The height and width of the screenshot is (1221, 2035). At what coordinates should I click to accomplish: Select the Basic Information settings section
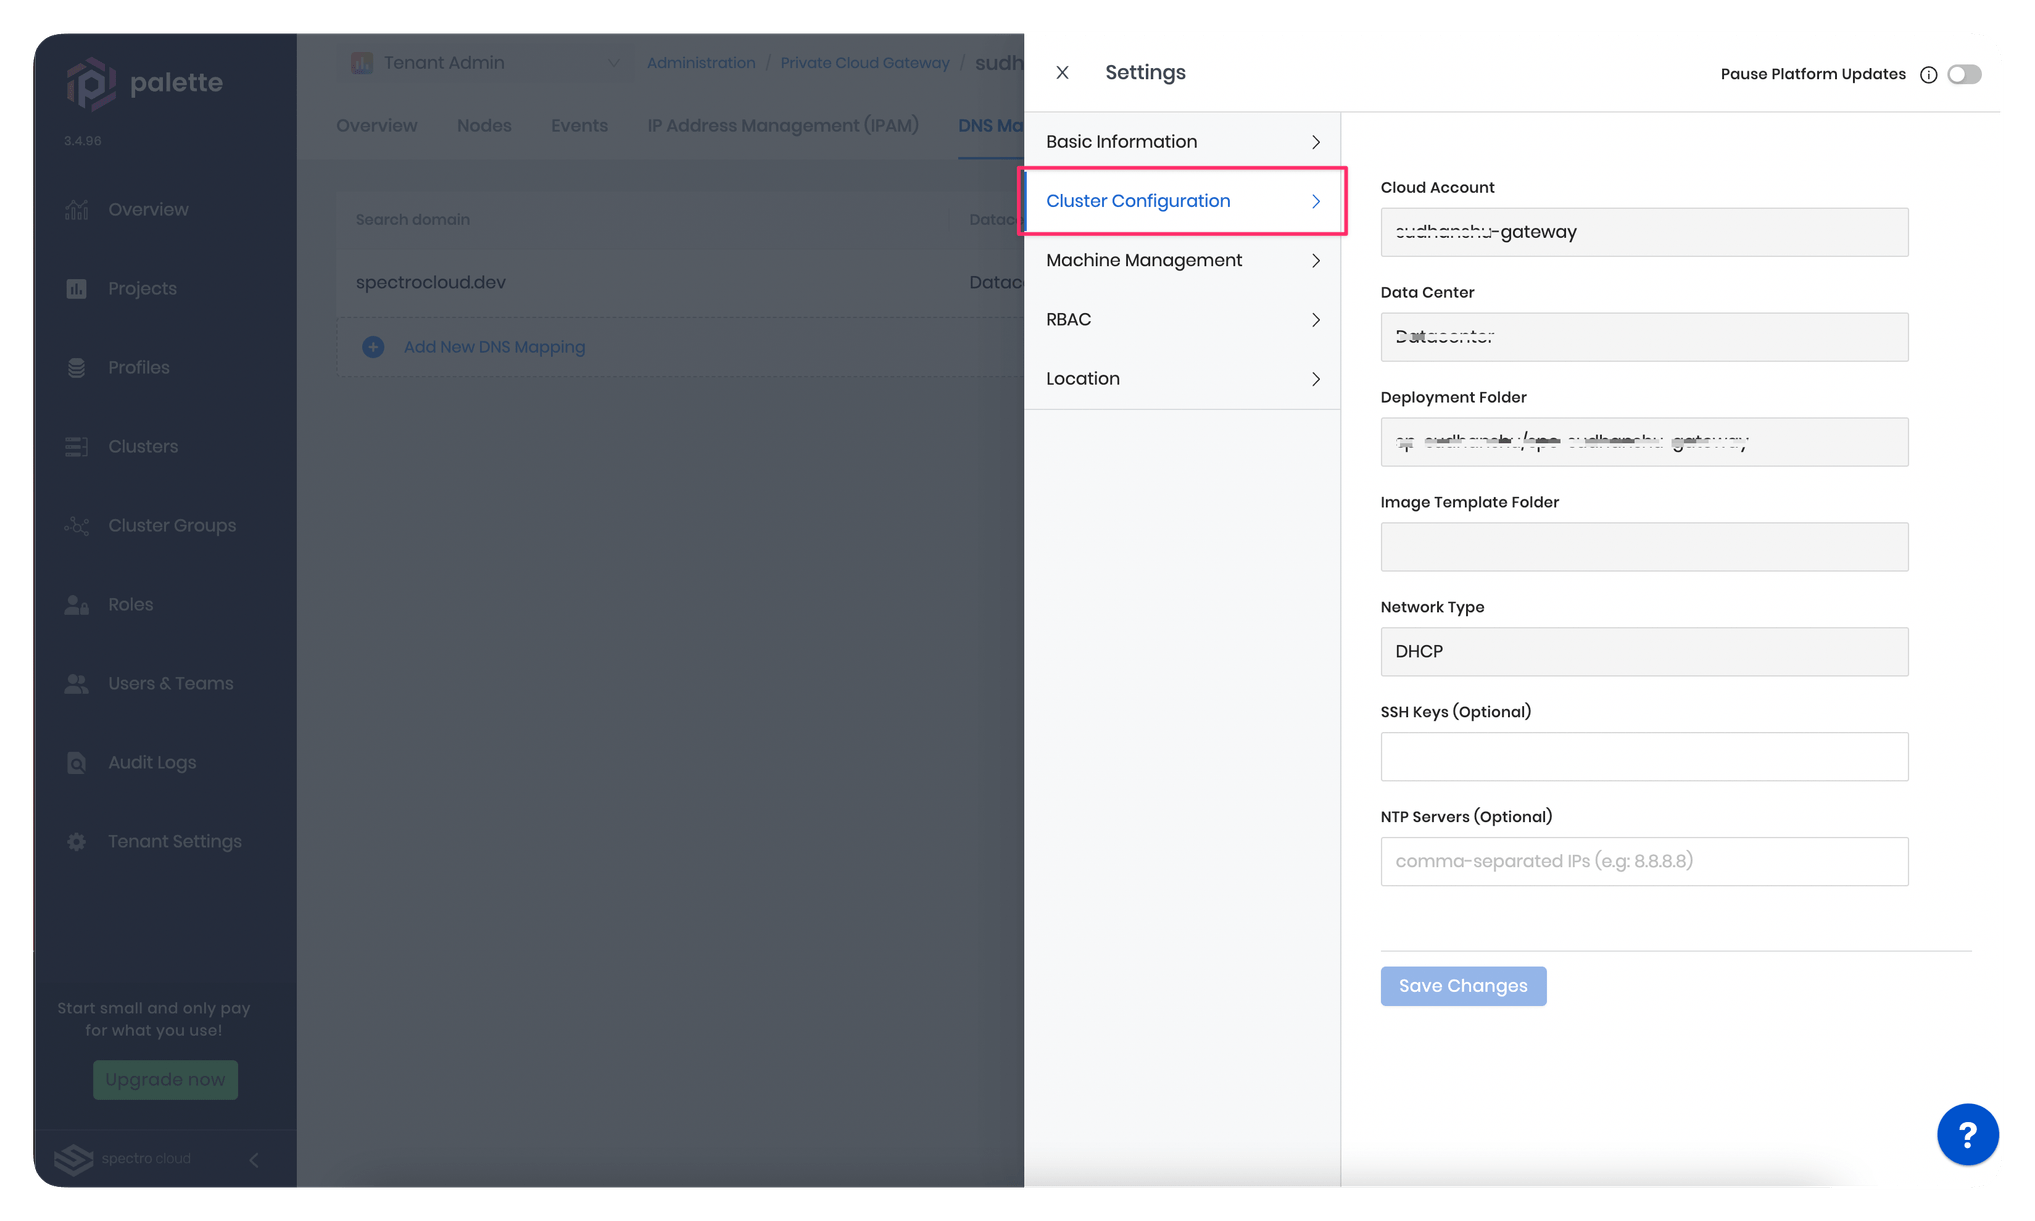point(1182,142)
